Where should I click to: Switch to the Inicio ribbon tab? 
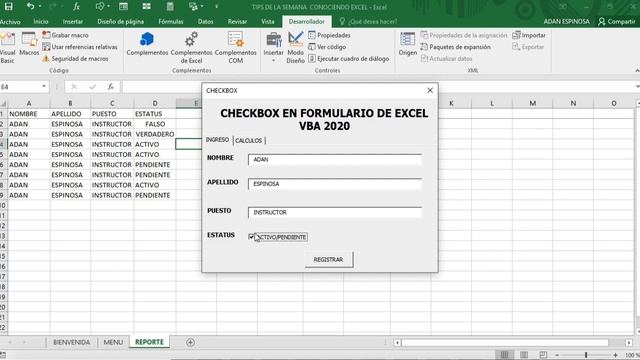click(x=41, y=22)
